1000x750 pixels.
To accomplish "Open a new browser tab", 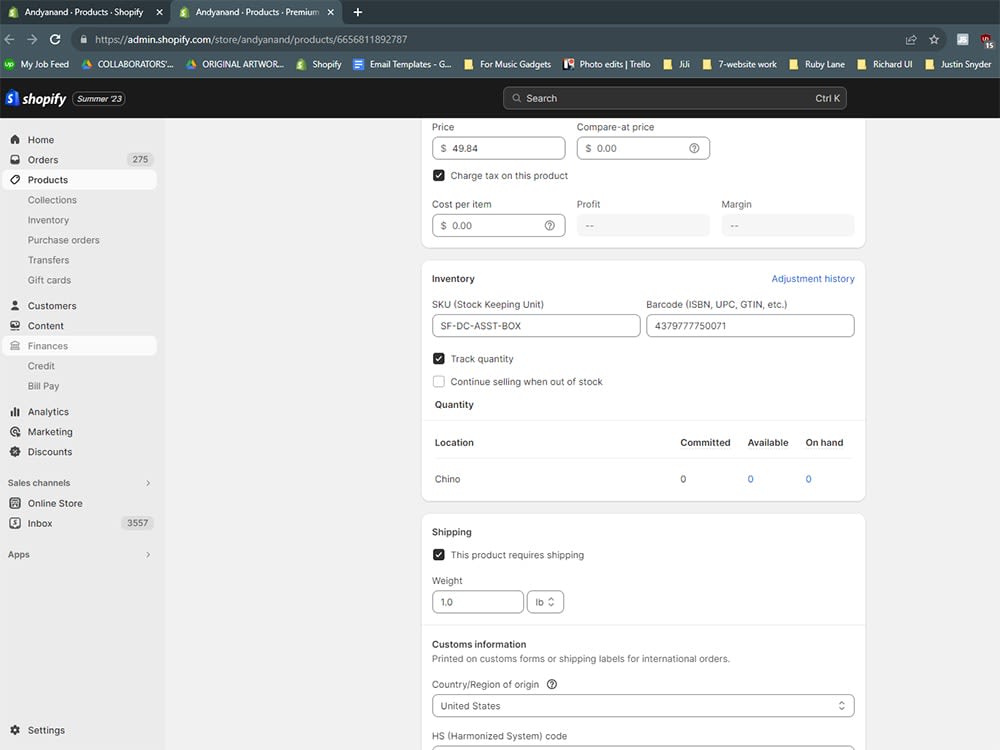I will pos(358,12).
